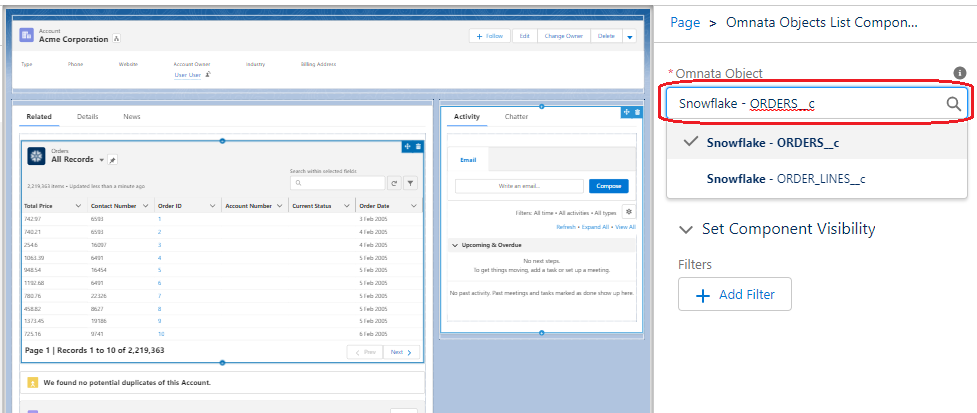
Task: Open Order ID 5 link
Action: click(160, 270)
